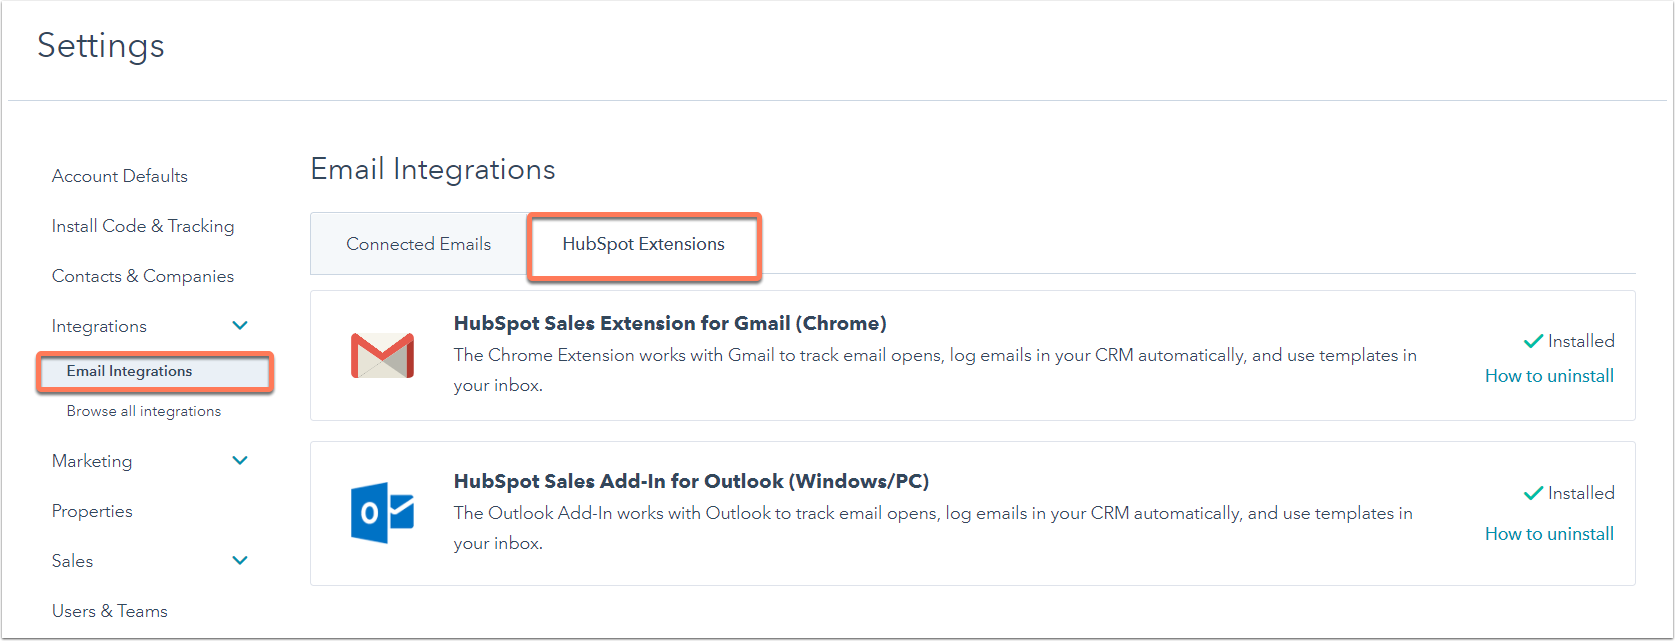Open the Properties settings page
The image size is (1675, 641).
[92, 511]
